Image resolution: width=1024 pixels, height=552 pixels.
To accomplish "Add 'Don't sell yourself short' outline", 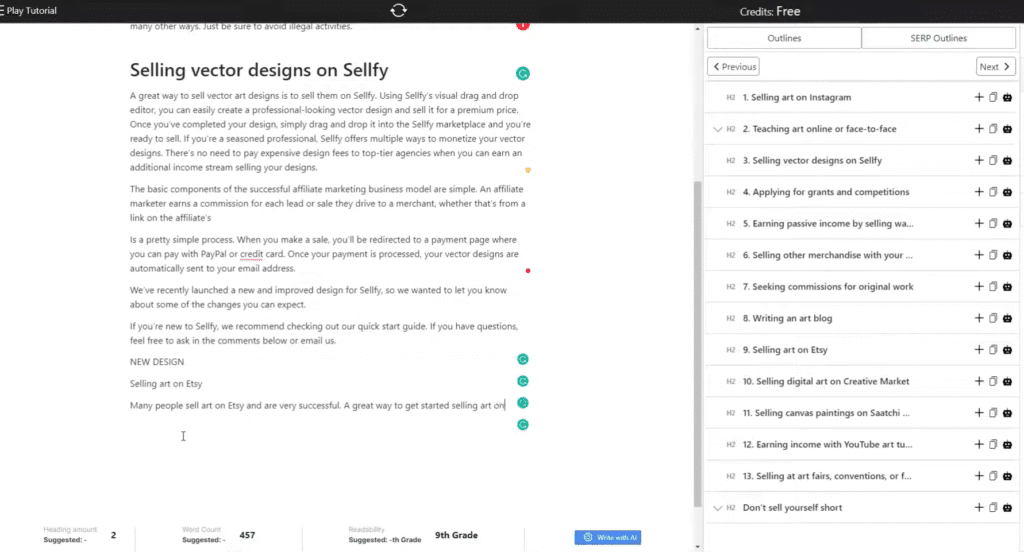I will click(x=978, y=508).
